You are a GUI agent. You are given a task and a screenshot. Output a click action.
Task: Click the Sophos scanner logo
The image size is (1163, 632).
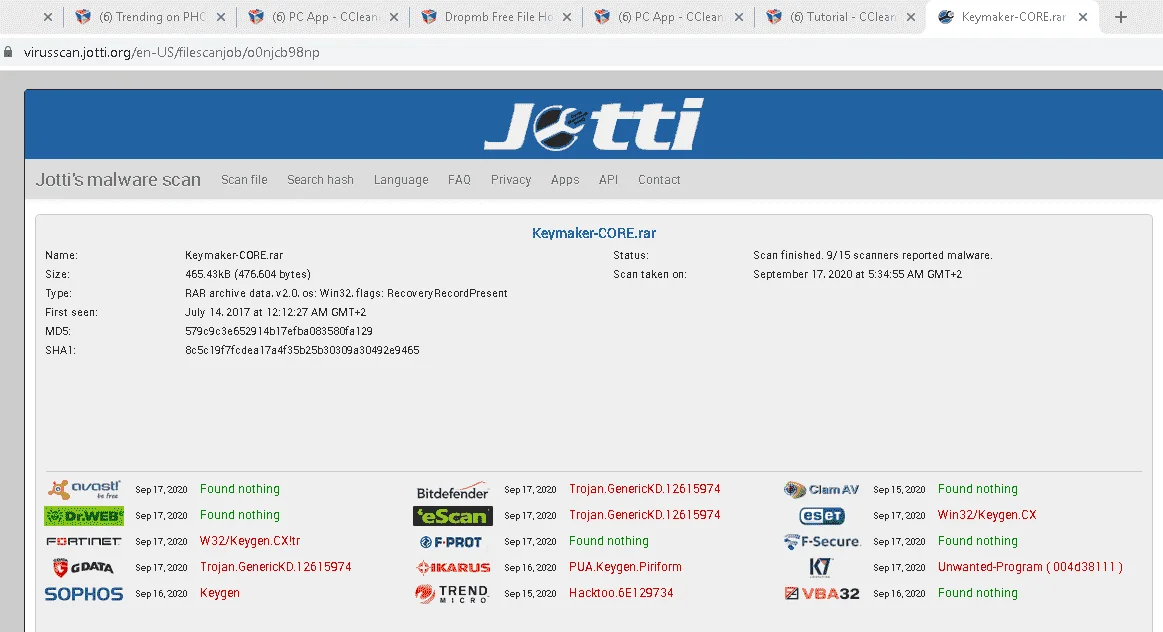(x=84, y=593)
